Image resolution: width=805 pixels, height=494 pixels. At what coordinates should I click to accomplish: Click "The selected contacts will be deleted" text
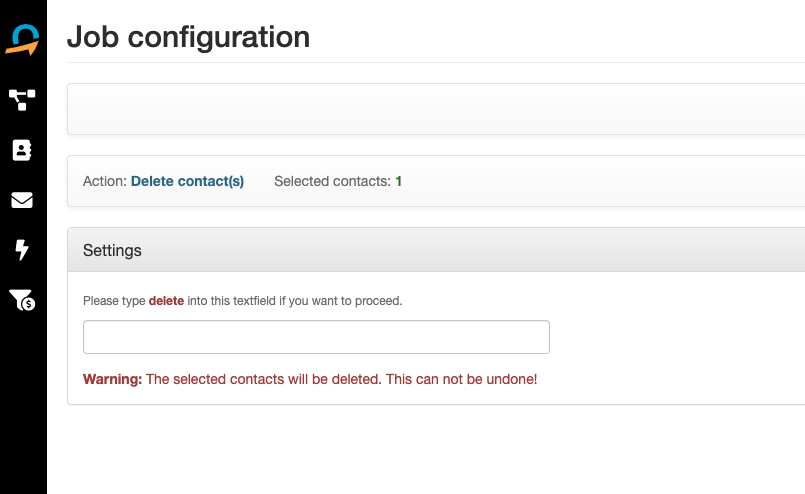coord(264,379)
